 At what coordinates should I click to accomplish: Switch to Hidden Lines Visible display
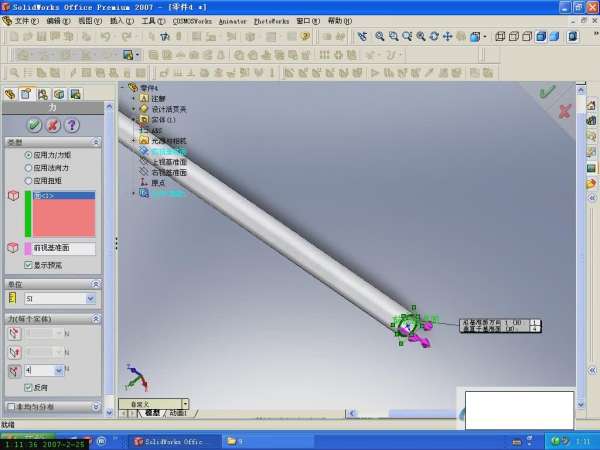click(x=514, y=36)
